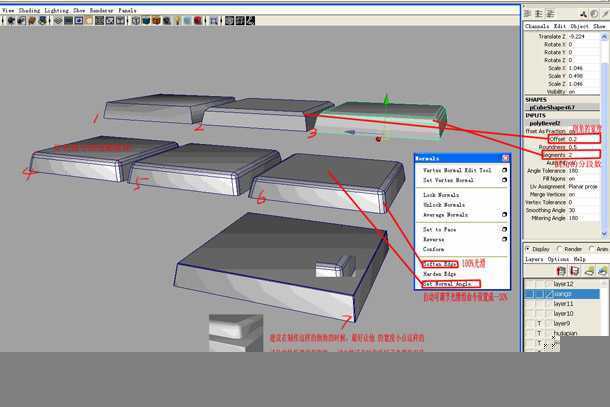The image size is (610, 407).
Task: Choose Lock Normals in Normals menu
Action: [x=441, y=195]
